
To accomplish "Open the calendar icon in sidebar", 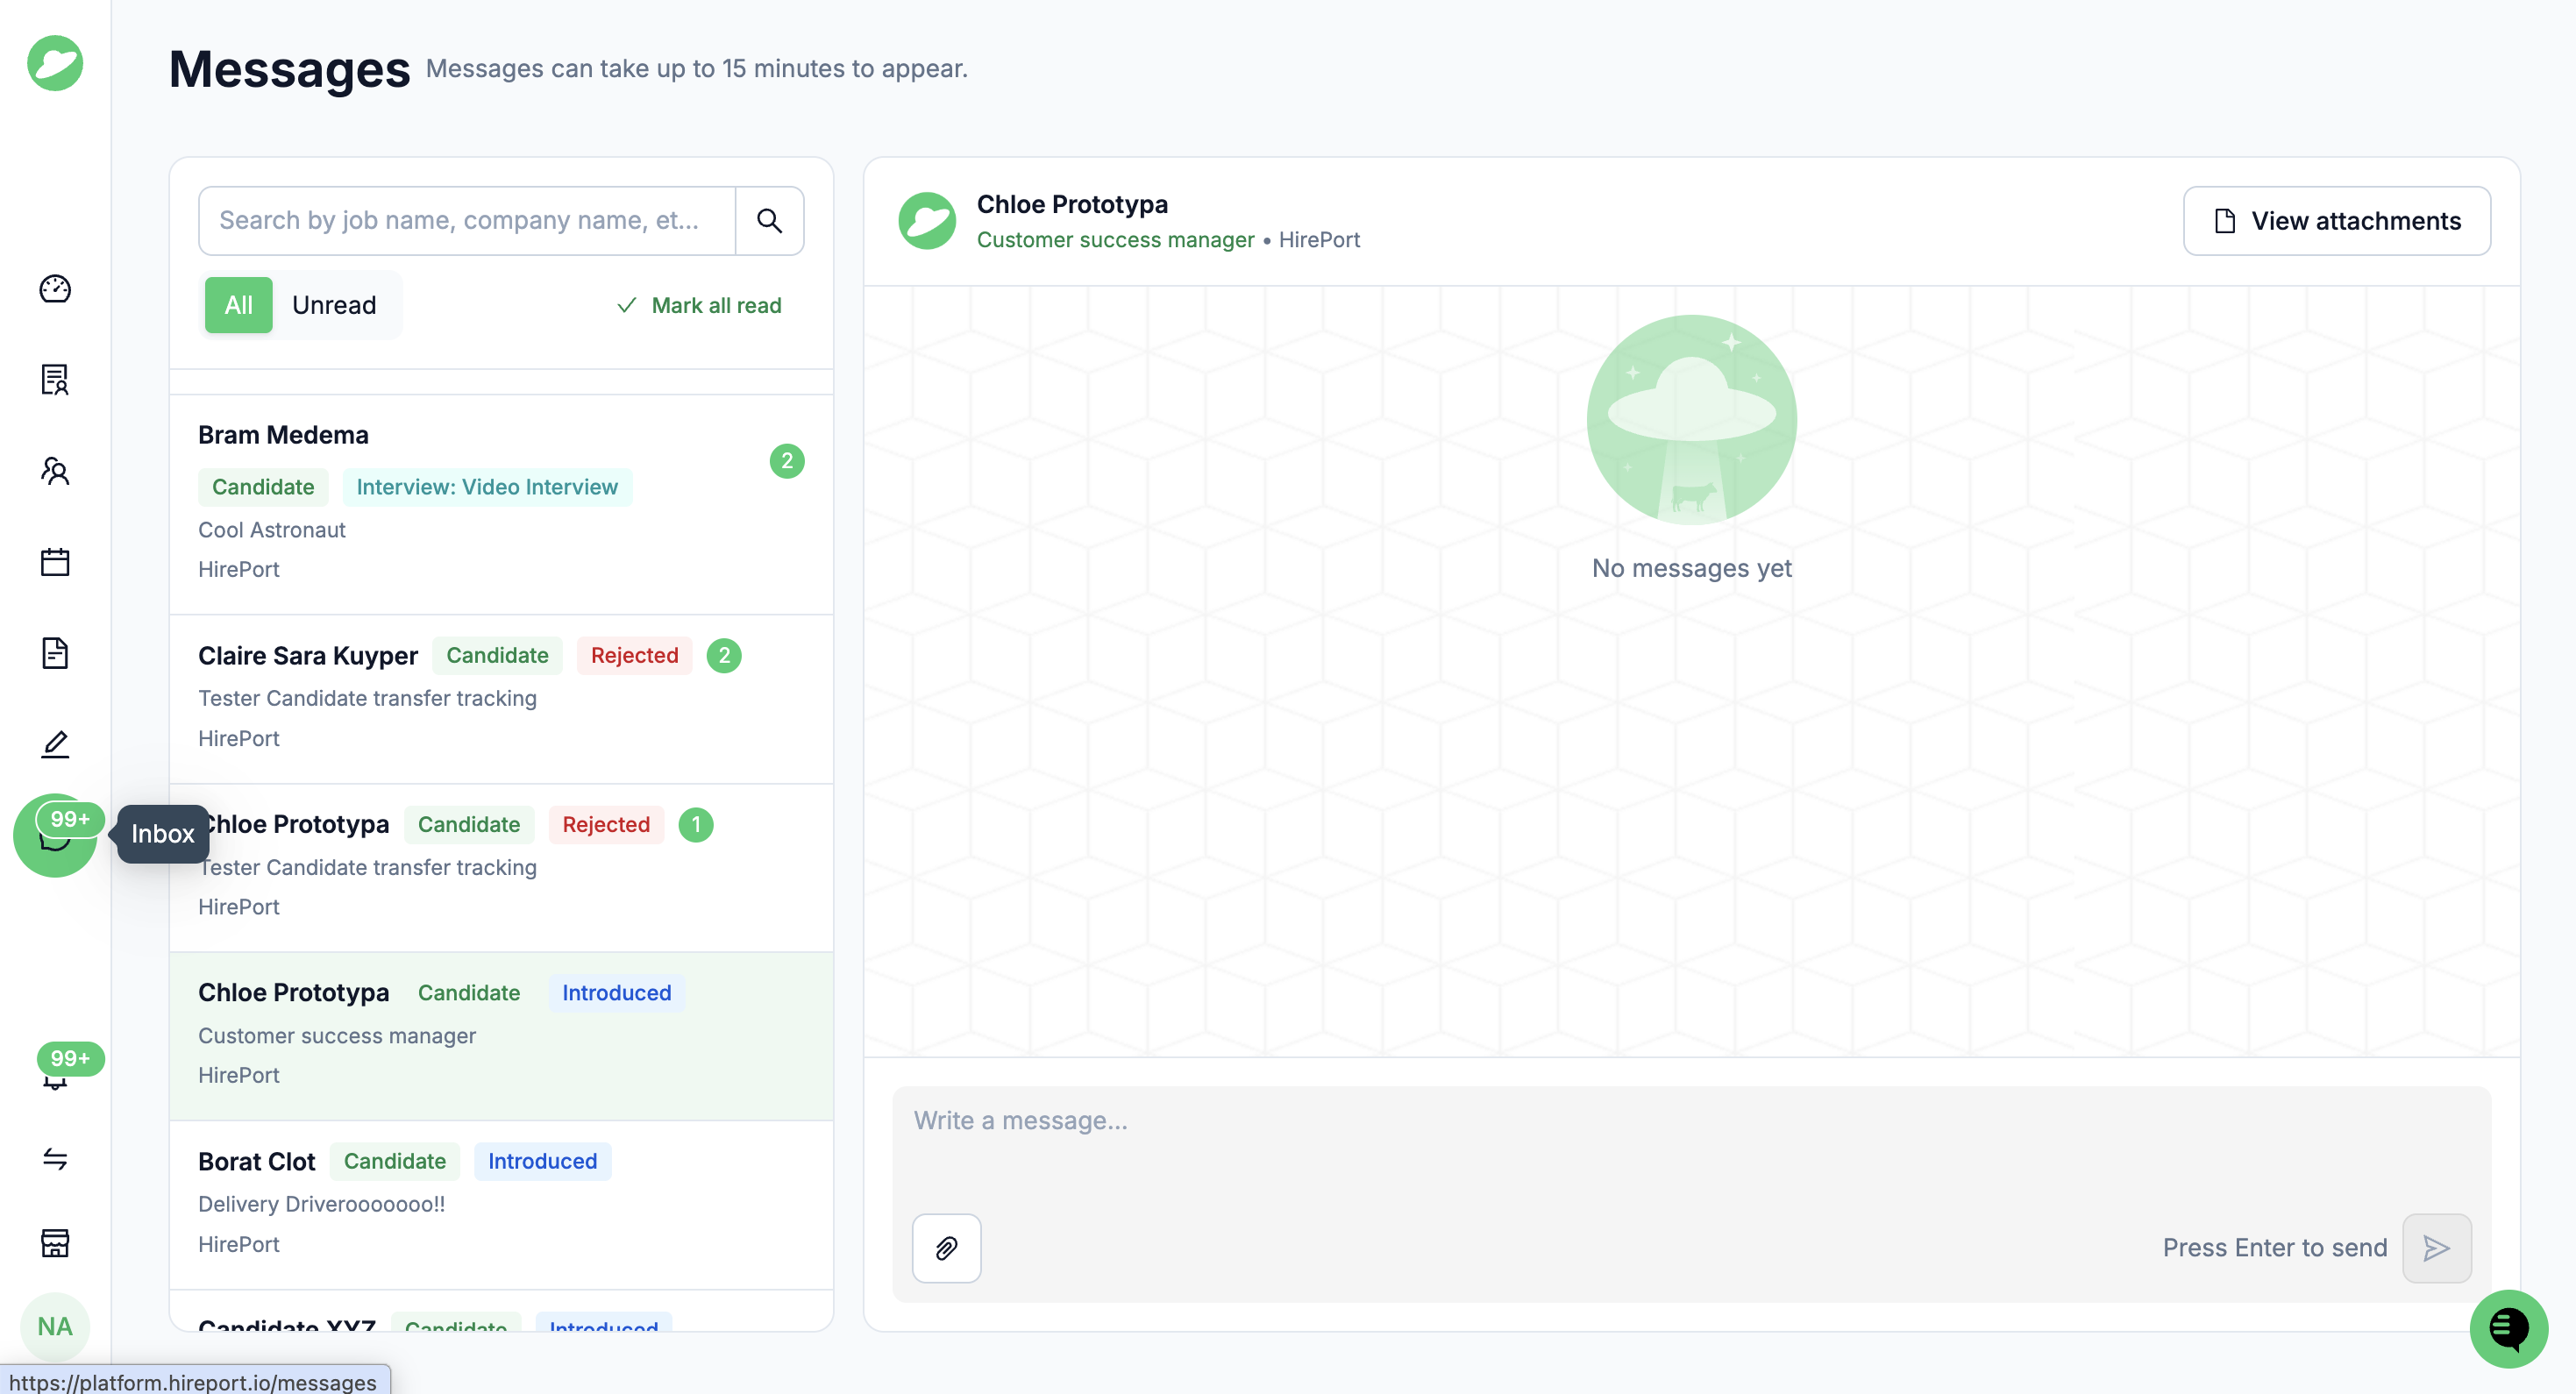I will 55,562.
